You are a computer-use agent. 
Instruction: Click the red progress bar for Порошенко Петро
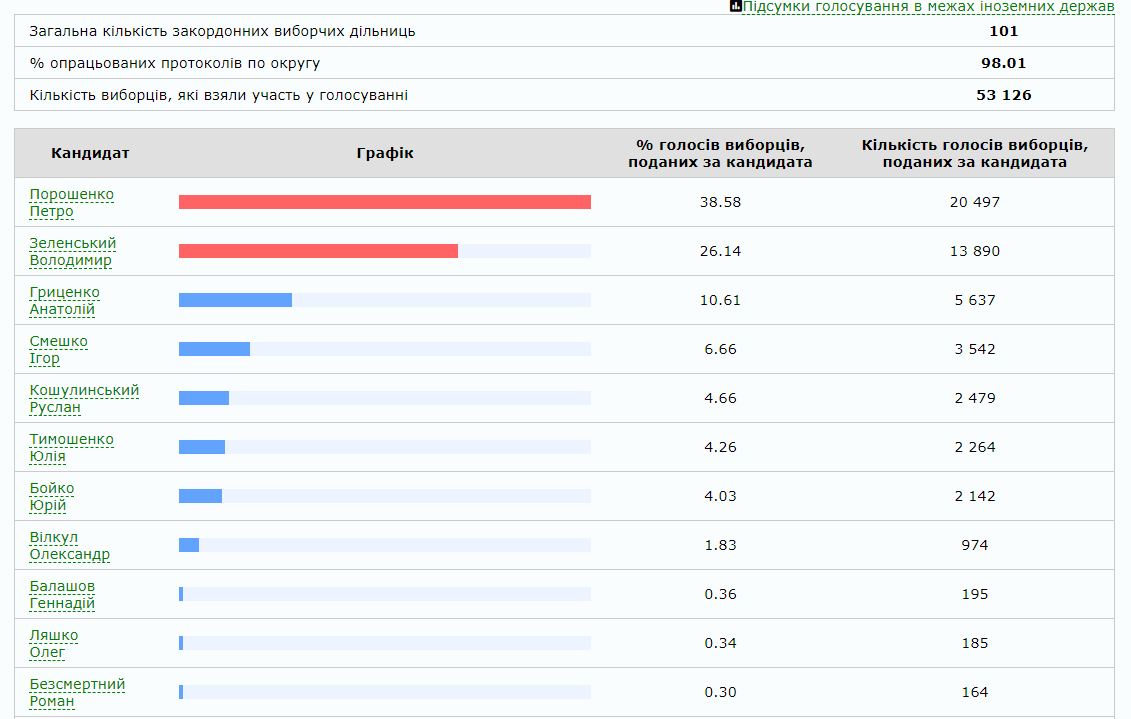tap(384, 202)
